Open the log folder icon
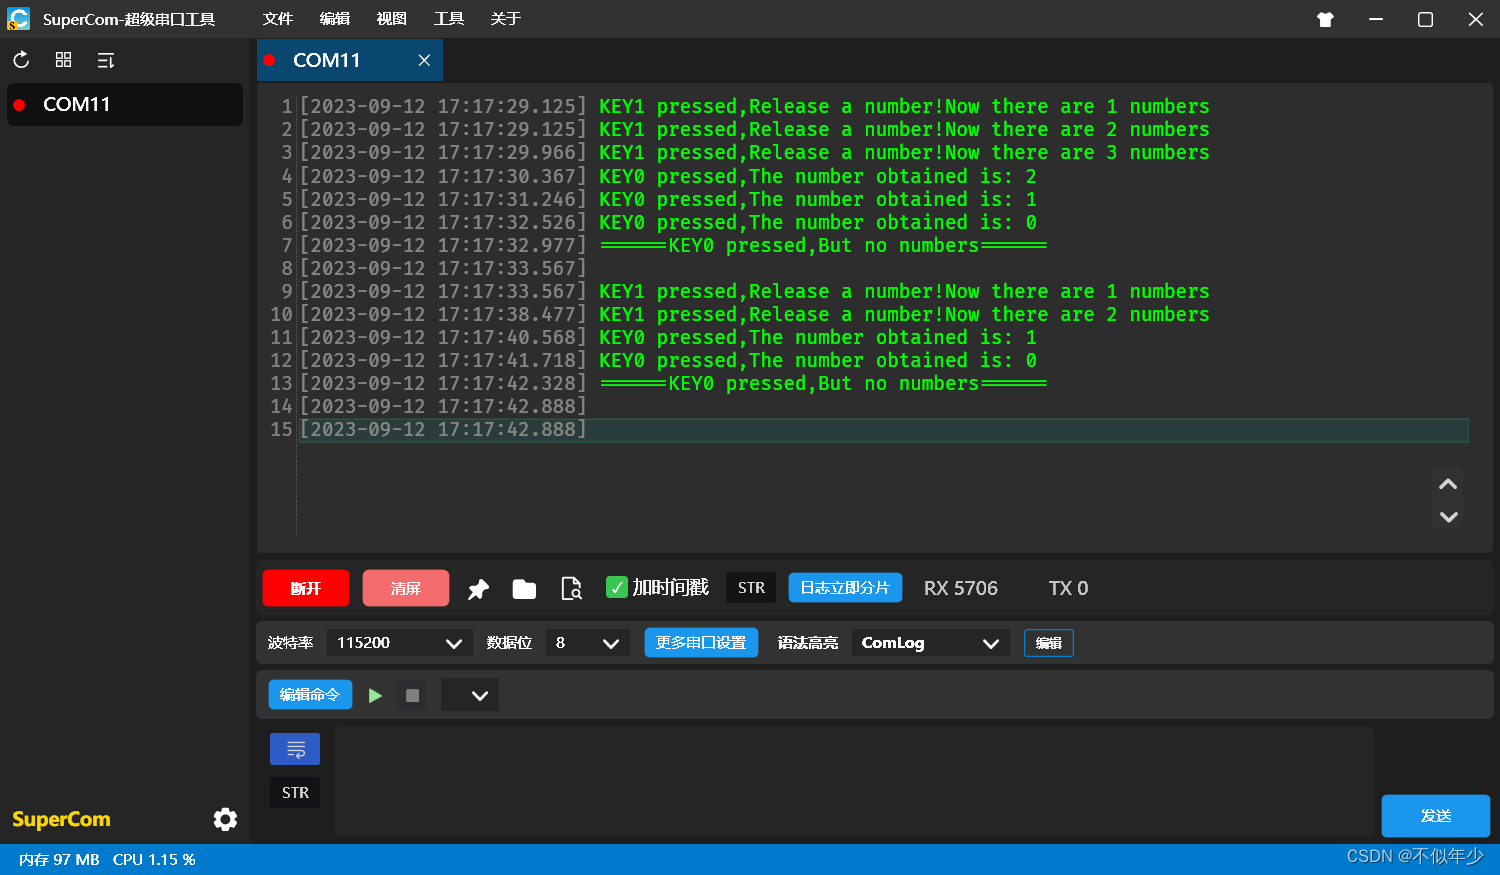Viewport: 1500px width, 875px height. pos(524,589)
